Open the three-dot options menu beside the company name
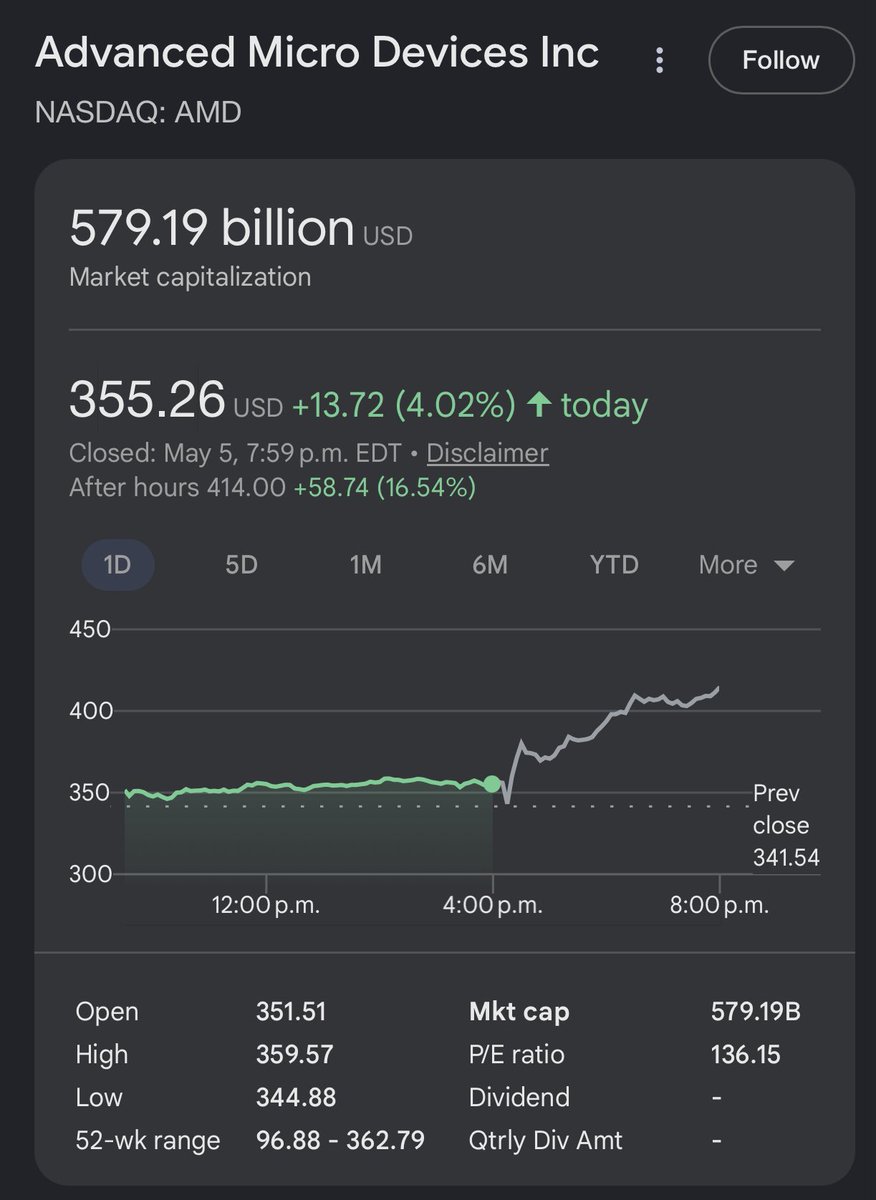Viewport: 876px width, 1200px height. [659, 60]
